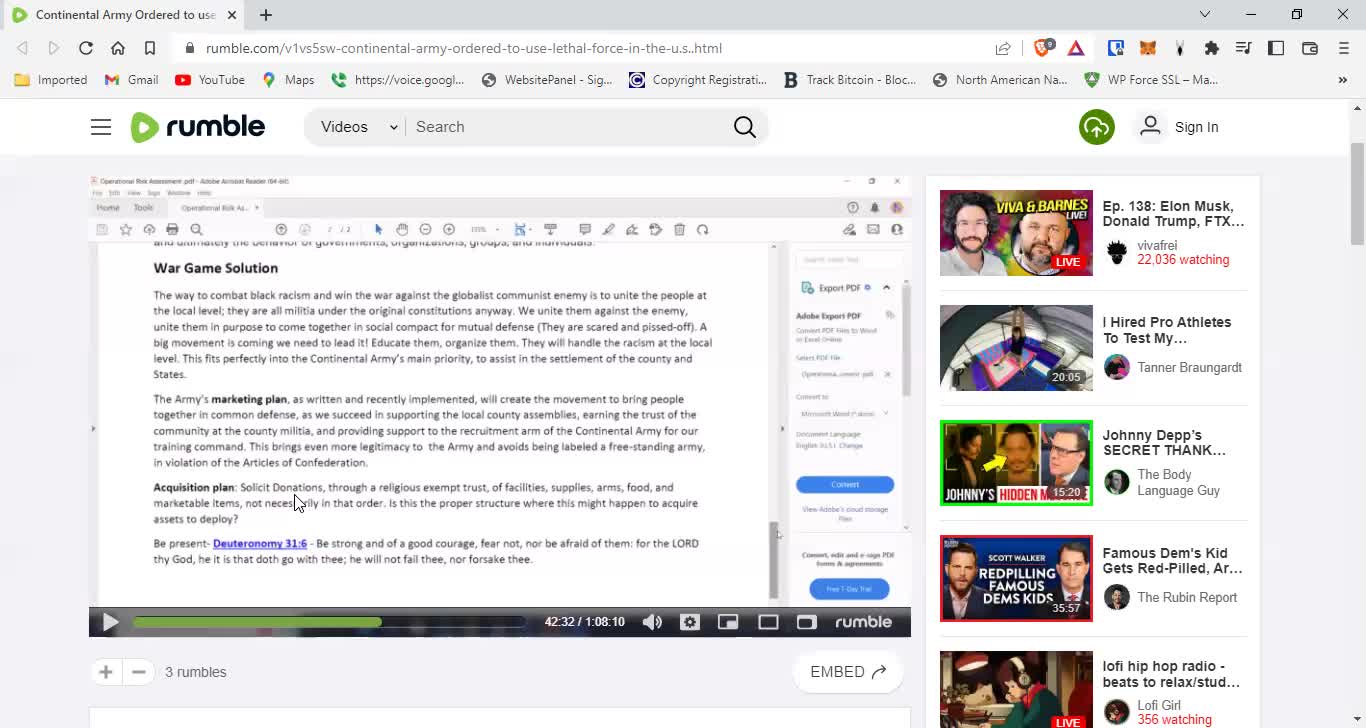The image size is (1366, 728).
Task: Open Redpilling Famous Dems Kids thumbnail
Action: pos(1016,578)
